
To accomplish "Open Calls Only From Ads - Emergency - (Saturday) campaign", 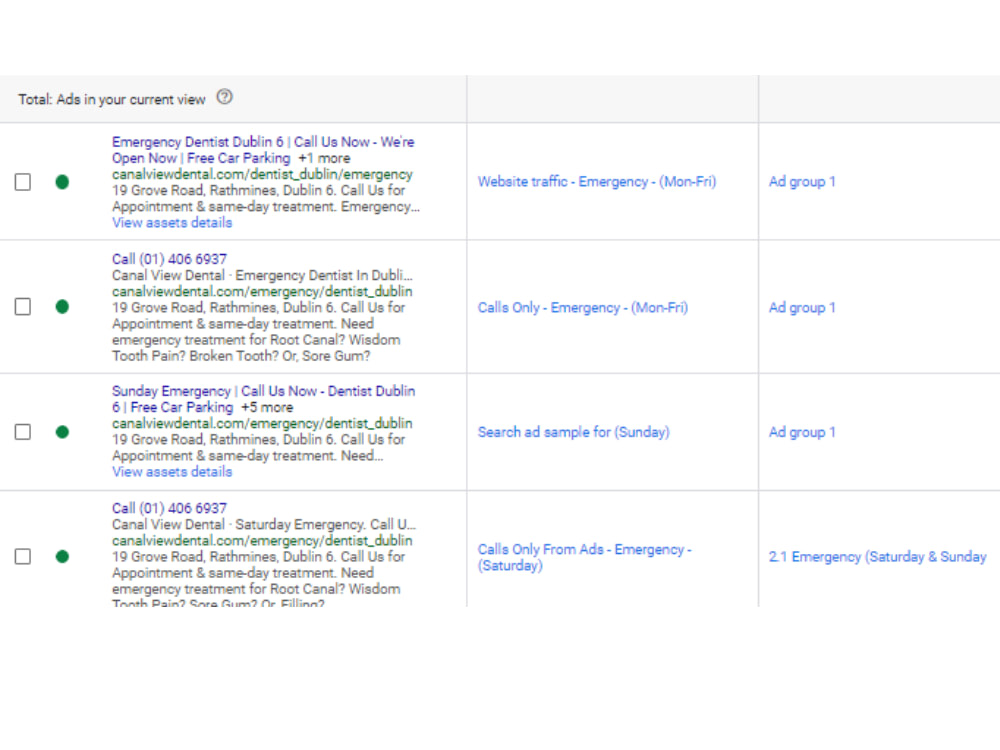I will point(584,557).
